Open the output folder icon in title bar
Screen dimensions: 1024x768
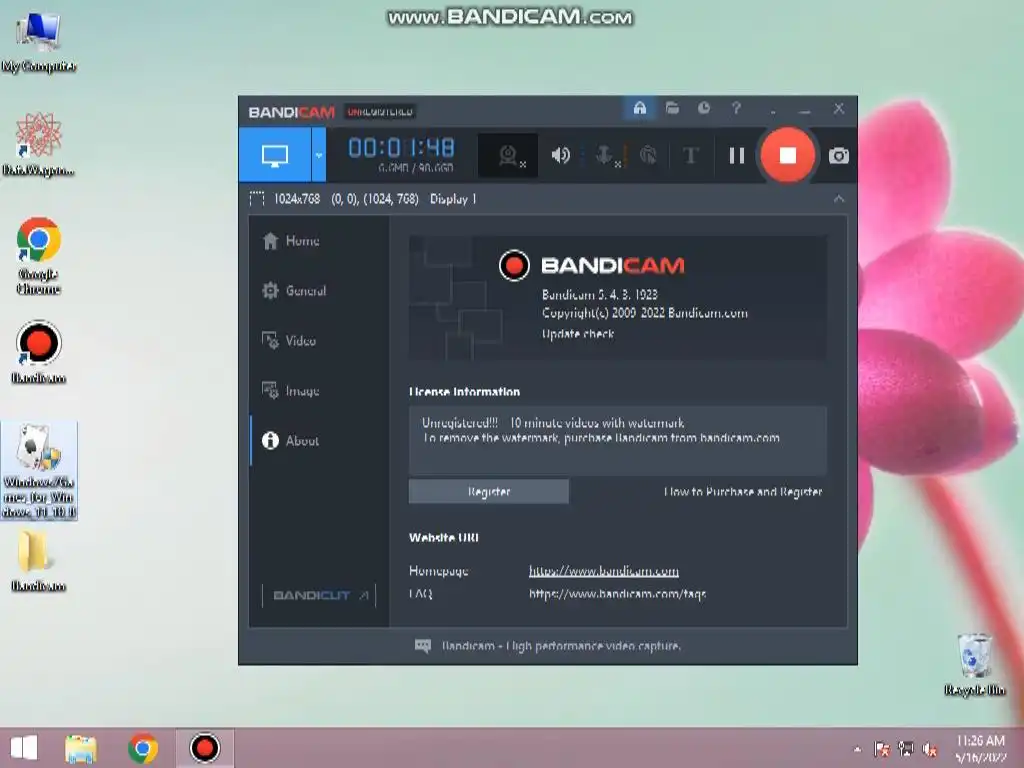(672, 108)
